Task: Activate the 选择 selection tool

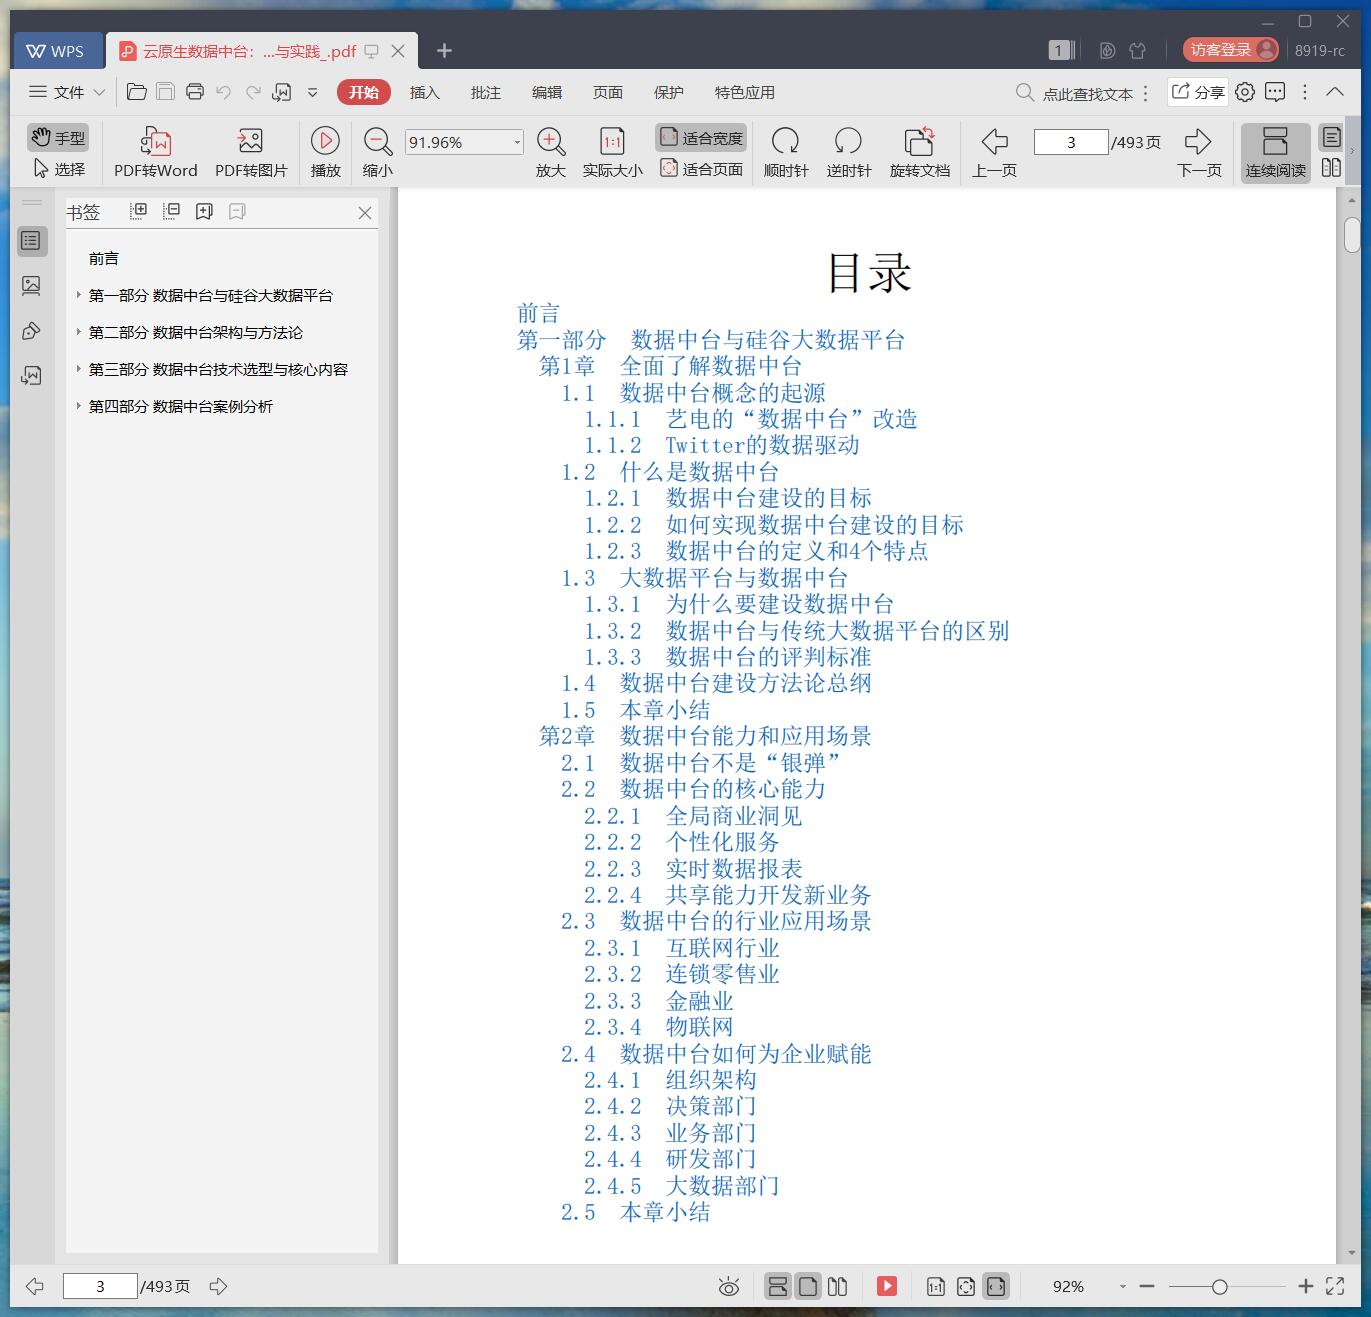Action: click(58, 169)
